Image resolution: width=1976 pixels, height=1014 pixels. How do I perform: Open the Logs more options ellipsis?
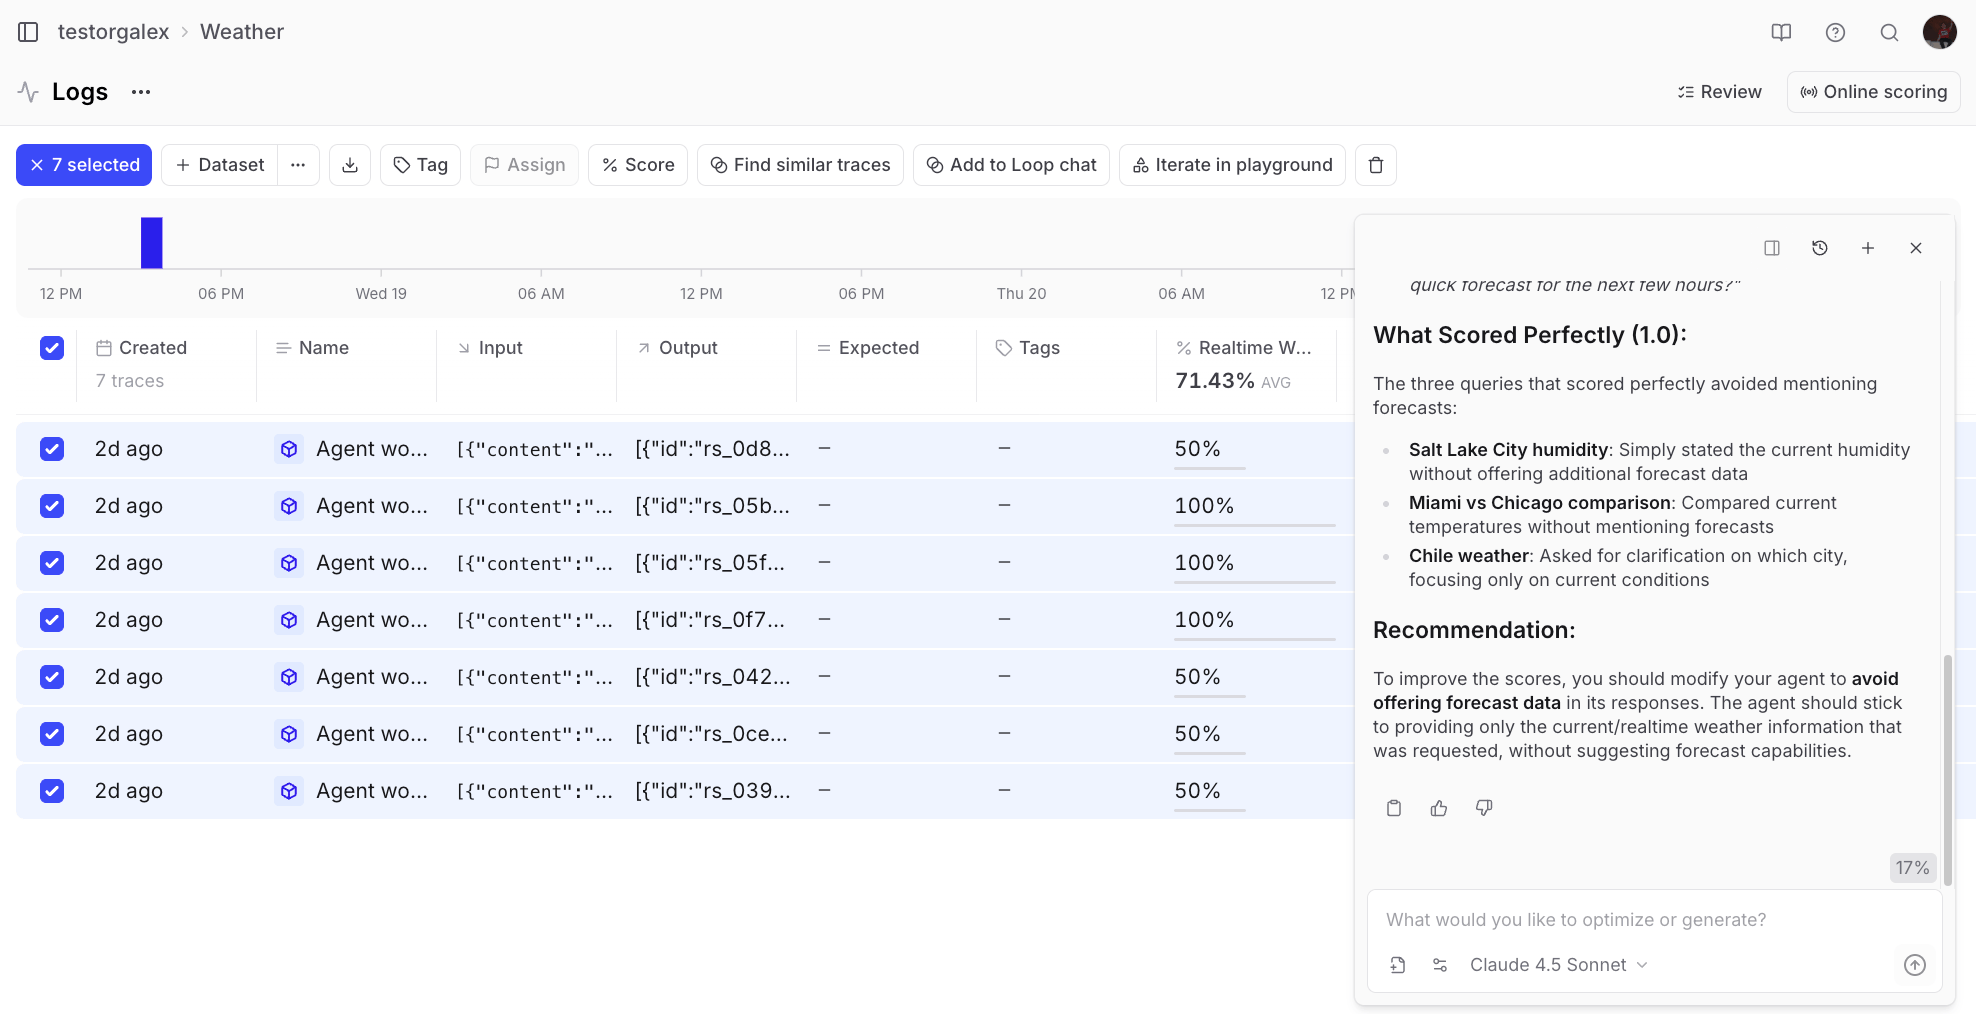pos(141,92)
